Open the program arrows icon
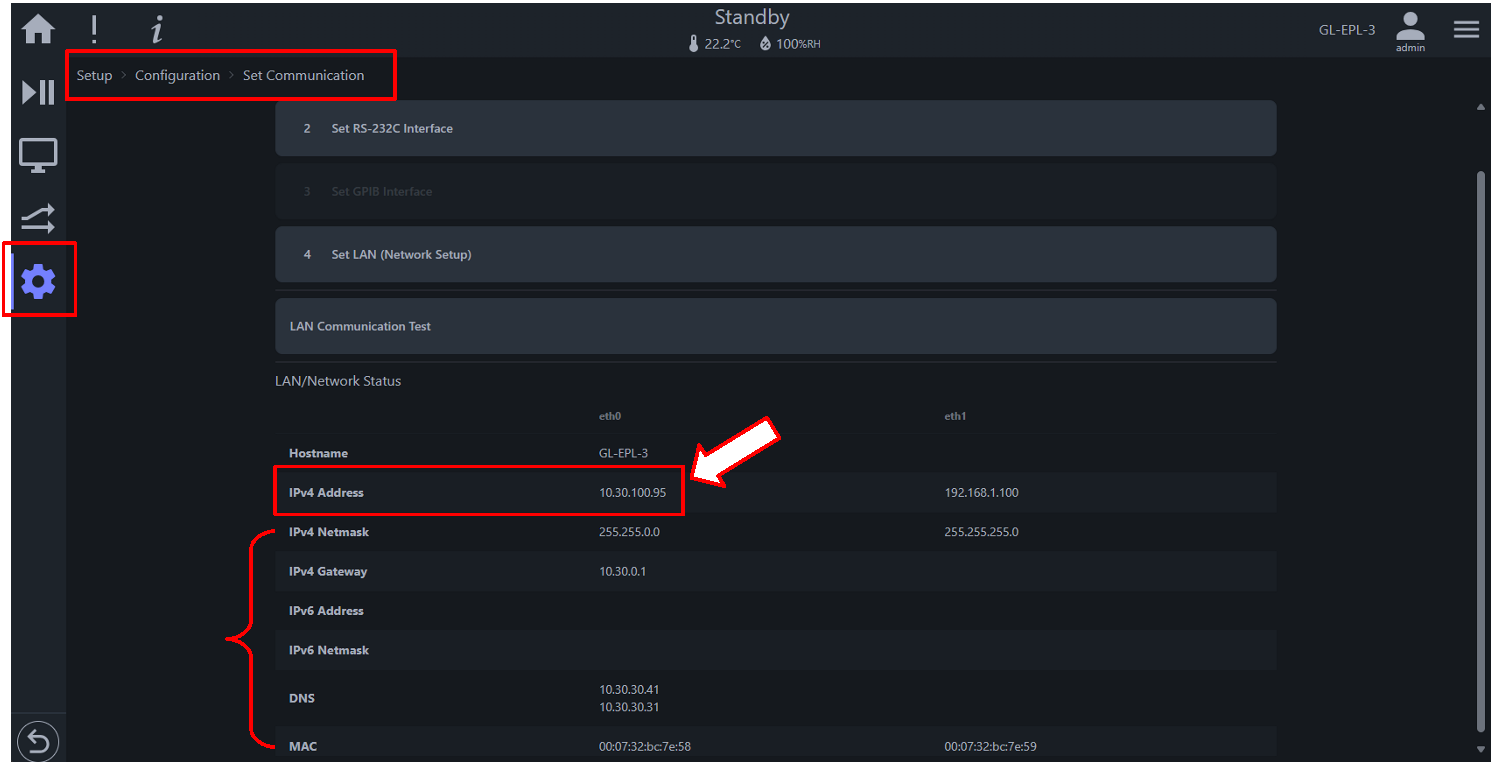Viewport: 1493px width, 763px height. tap(38, 218)
